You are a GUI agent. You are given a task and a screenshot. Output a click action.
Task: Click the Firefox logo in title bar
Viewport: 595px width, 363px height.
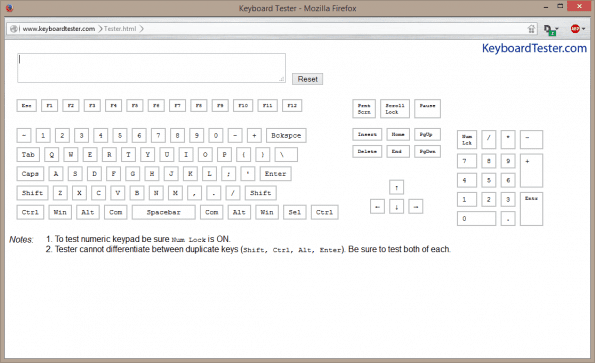[9, 8]
